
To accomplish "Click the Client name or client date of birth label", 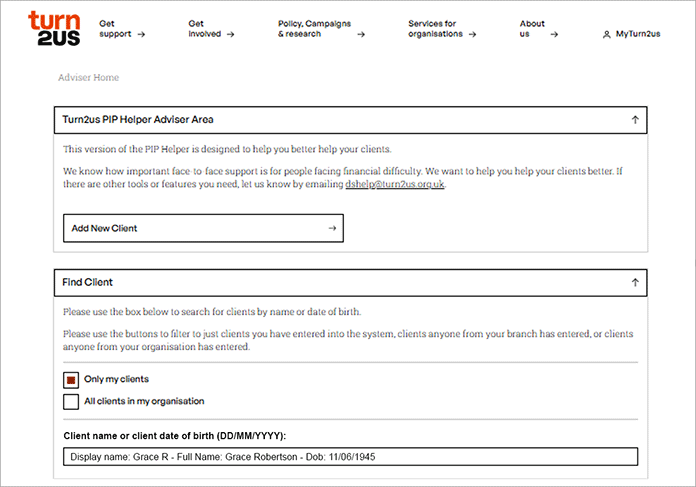I will [x=175, y=436].
